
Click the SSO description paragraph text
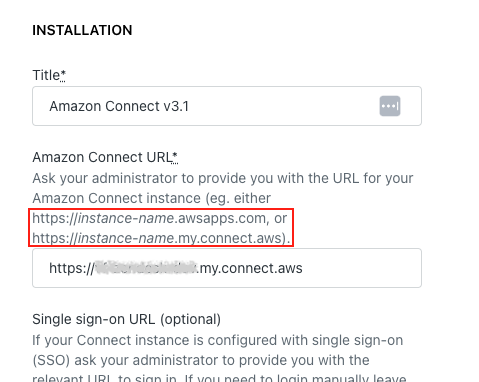tap(219, 360)
